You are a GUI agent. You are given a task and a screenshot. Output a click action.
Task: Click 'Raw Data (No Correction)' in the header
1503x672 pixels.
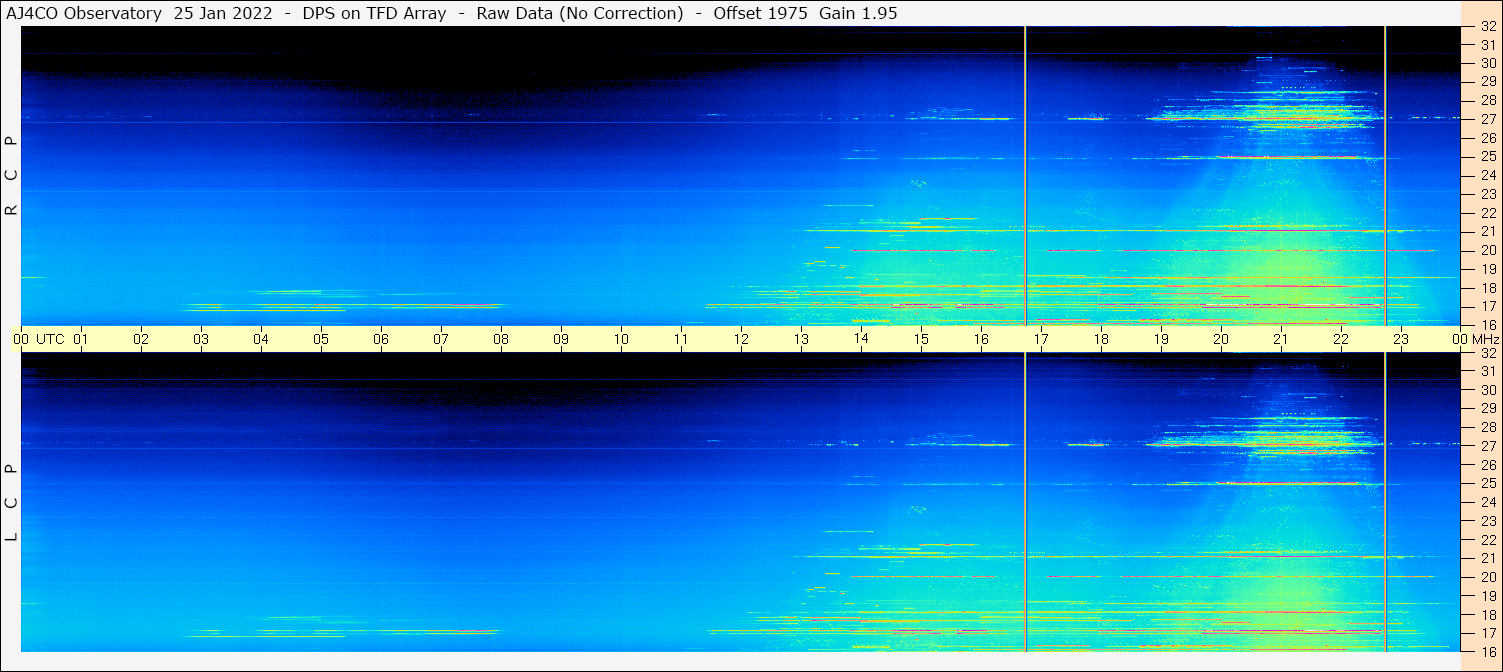pyautogui.click(x=580, y=13)
